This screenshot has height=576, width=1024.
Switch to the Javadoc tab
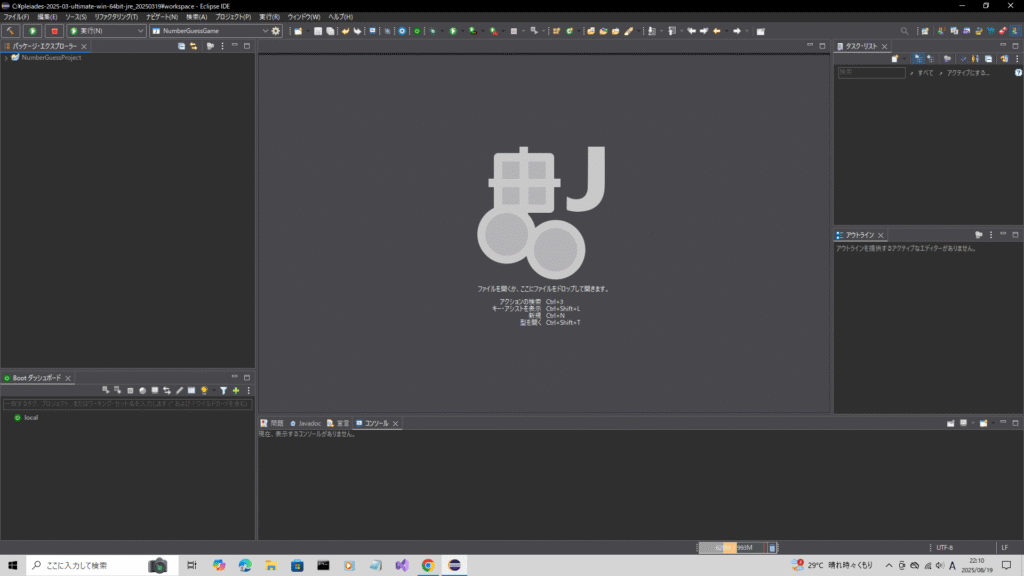click(x=305, y=423)
